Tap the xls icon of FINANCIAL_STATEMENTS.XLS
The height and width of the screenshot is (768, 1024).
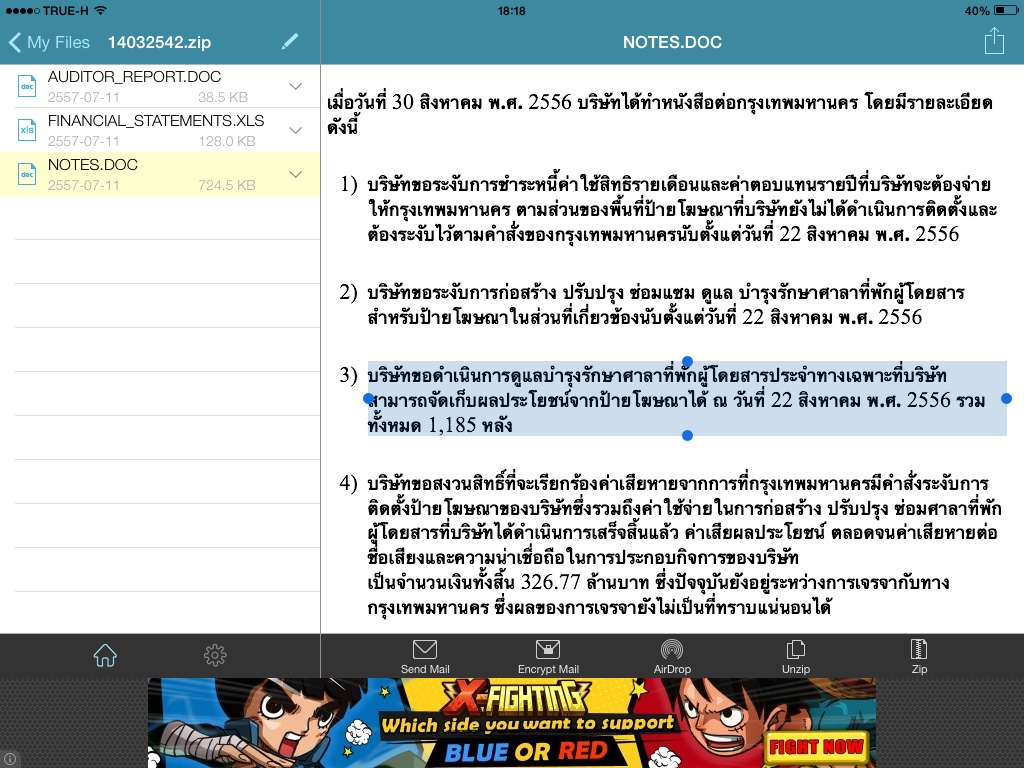(x=27, y=130)
